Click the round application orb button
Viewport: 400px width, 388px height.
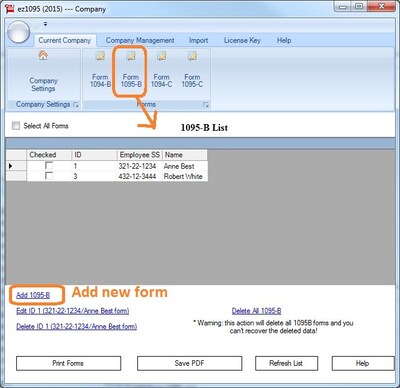pos(19,32)
